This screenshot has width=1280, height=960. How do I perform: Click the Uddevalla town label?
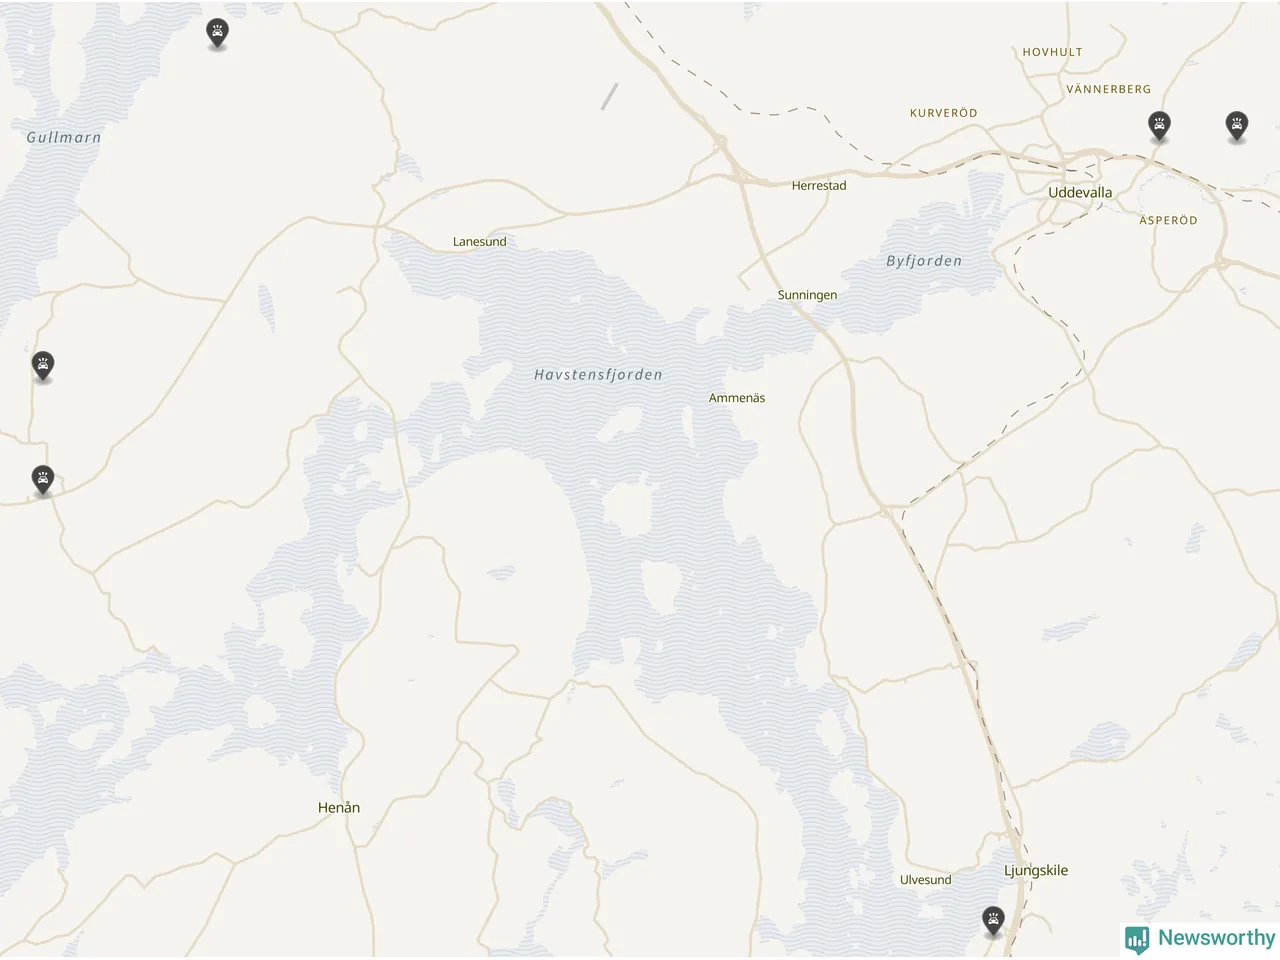tap(1080, 192)
